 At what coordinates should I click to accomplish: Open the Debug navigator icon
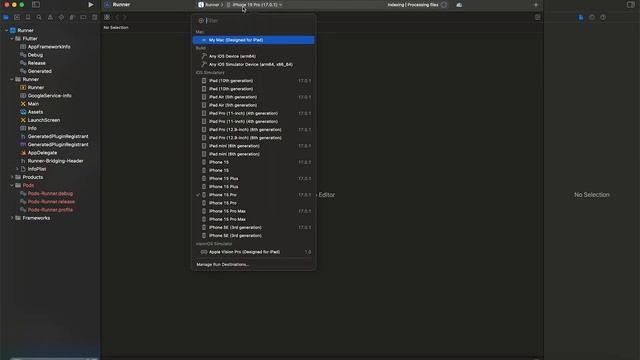click(x=72, y=18)
